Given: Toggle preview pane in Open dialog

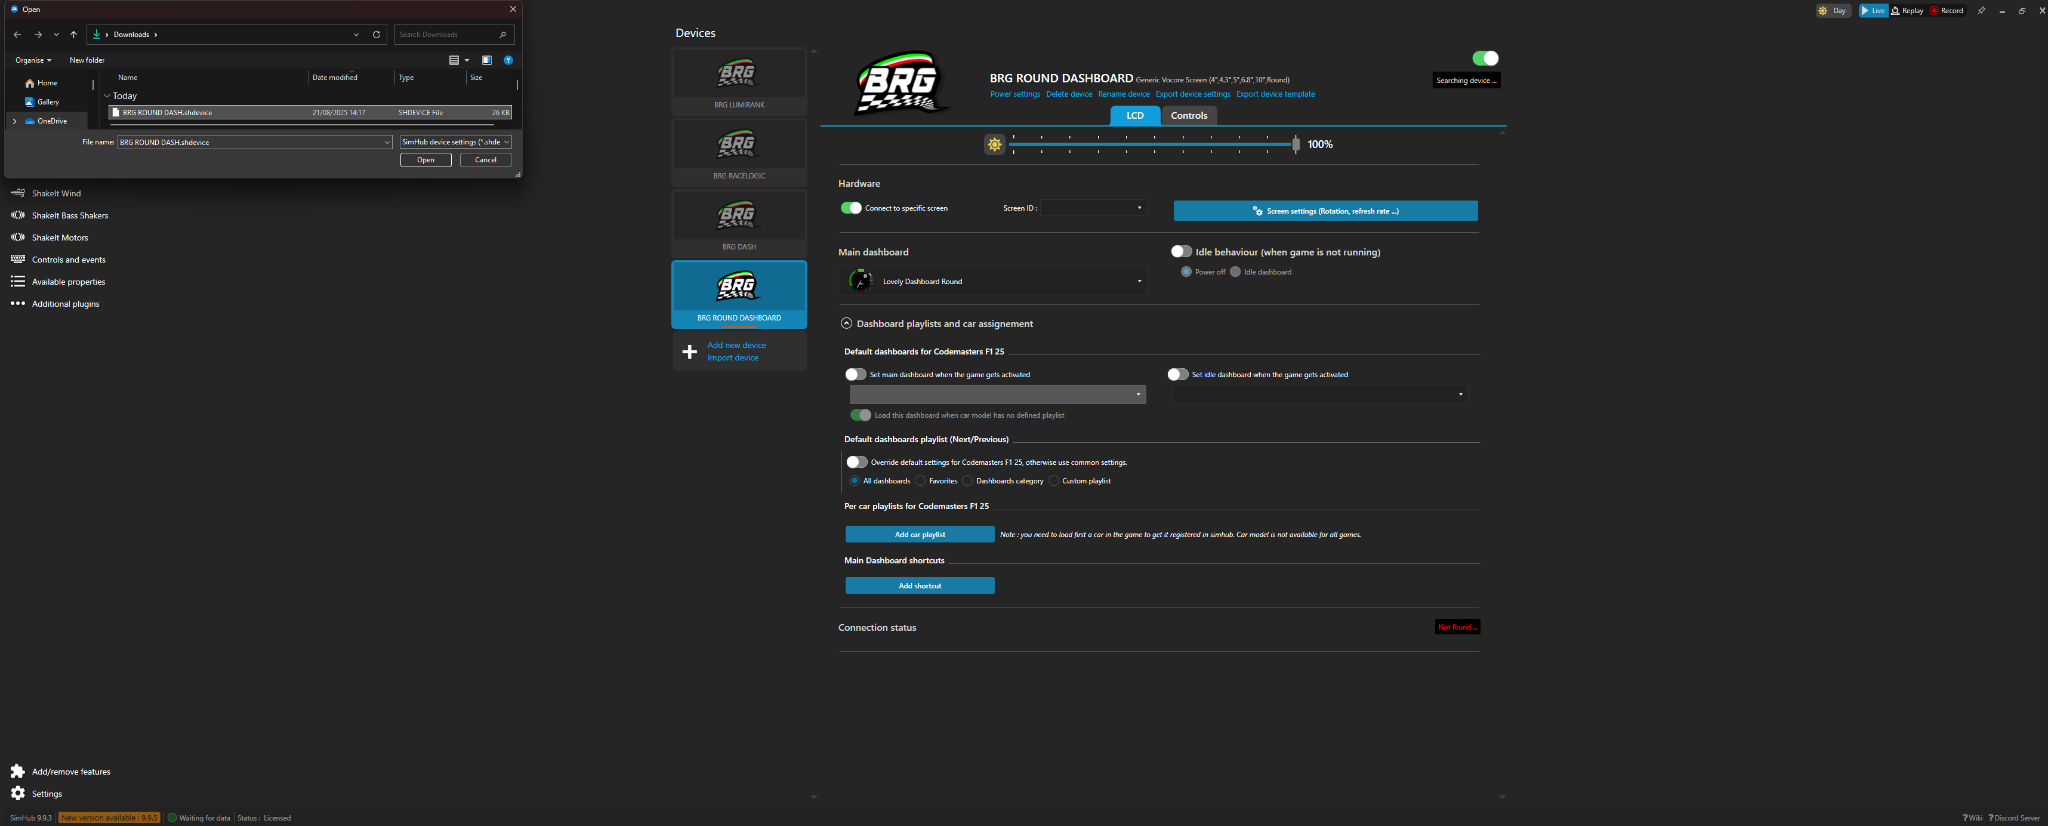Looking at the screenshot, I should coord(487,60).
